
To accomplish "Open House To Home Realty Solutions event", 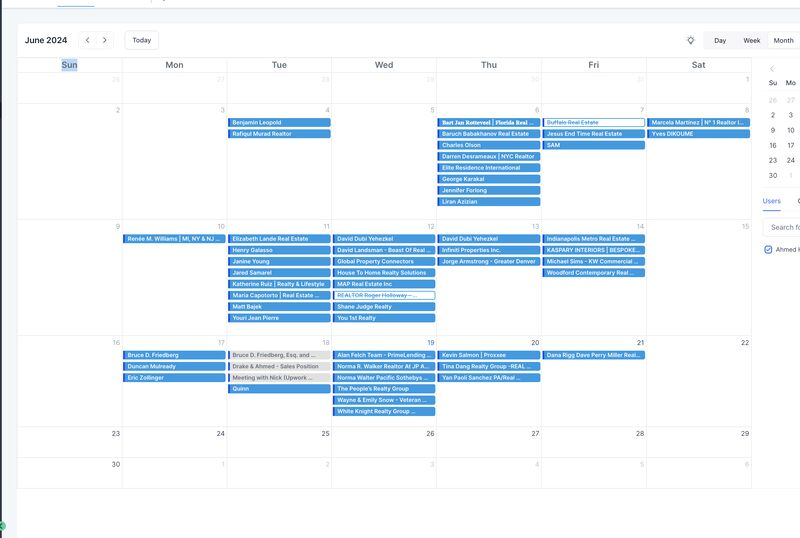I will pos(384,273).
